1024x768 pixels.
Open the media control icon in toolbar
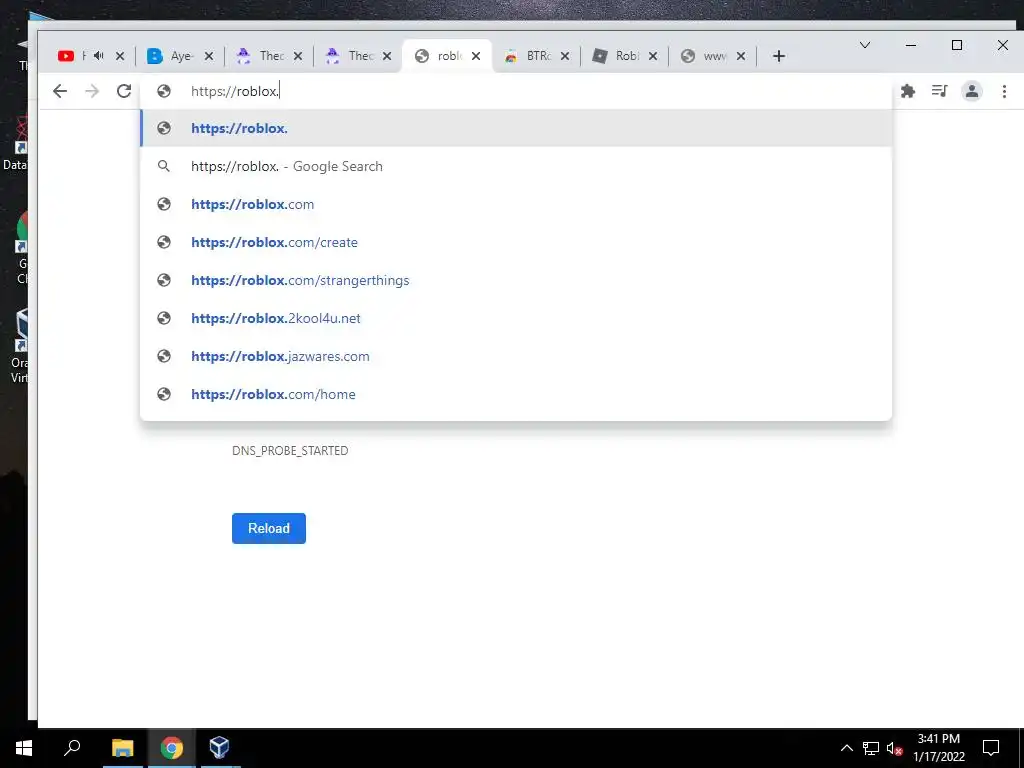click(x=940, y=91)
